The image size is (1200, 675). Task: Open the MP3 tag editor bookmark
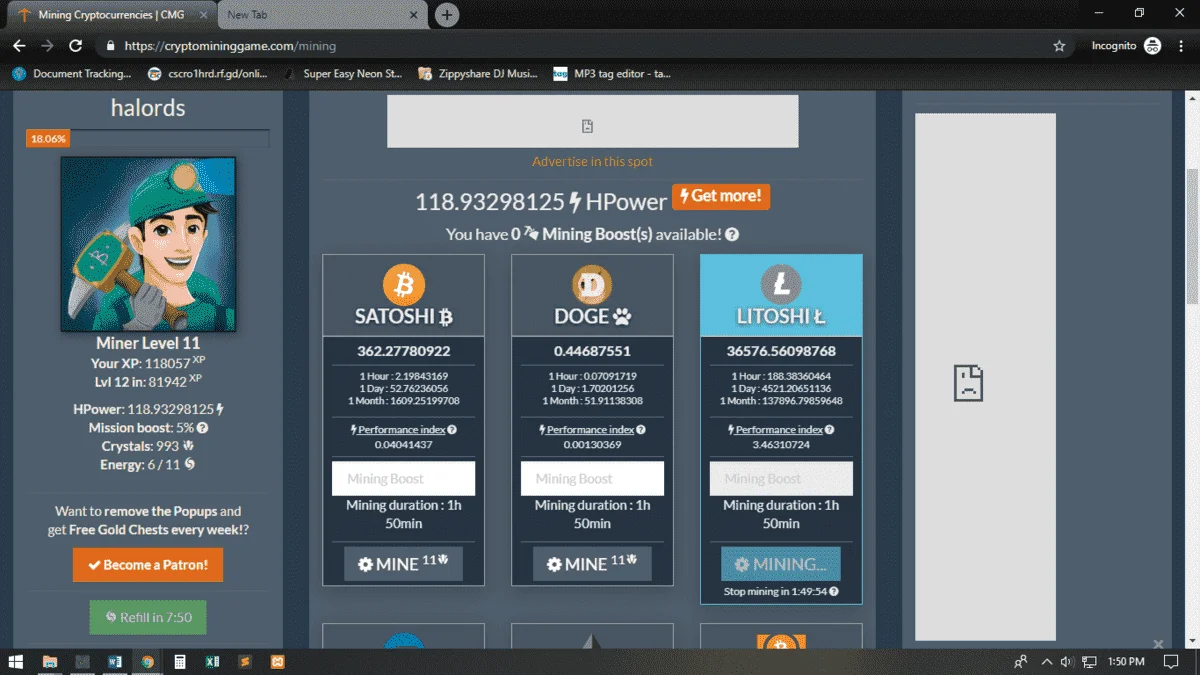click(612, 73)
